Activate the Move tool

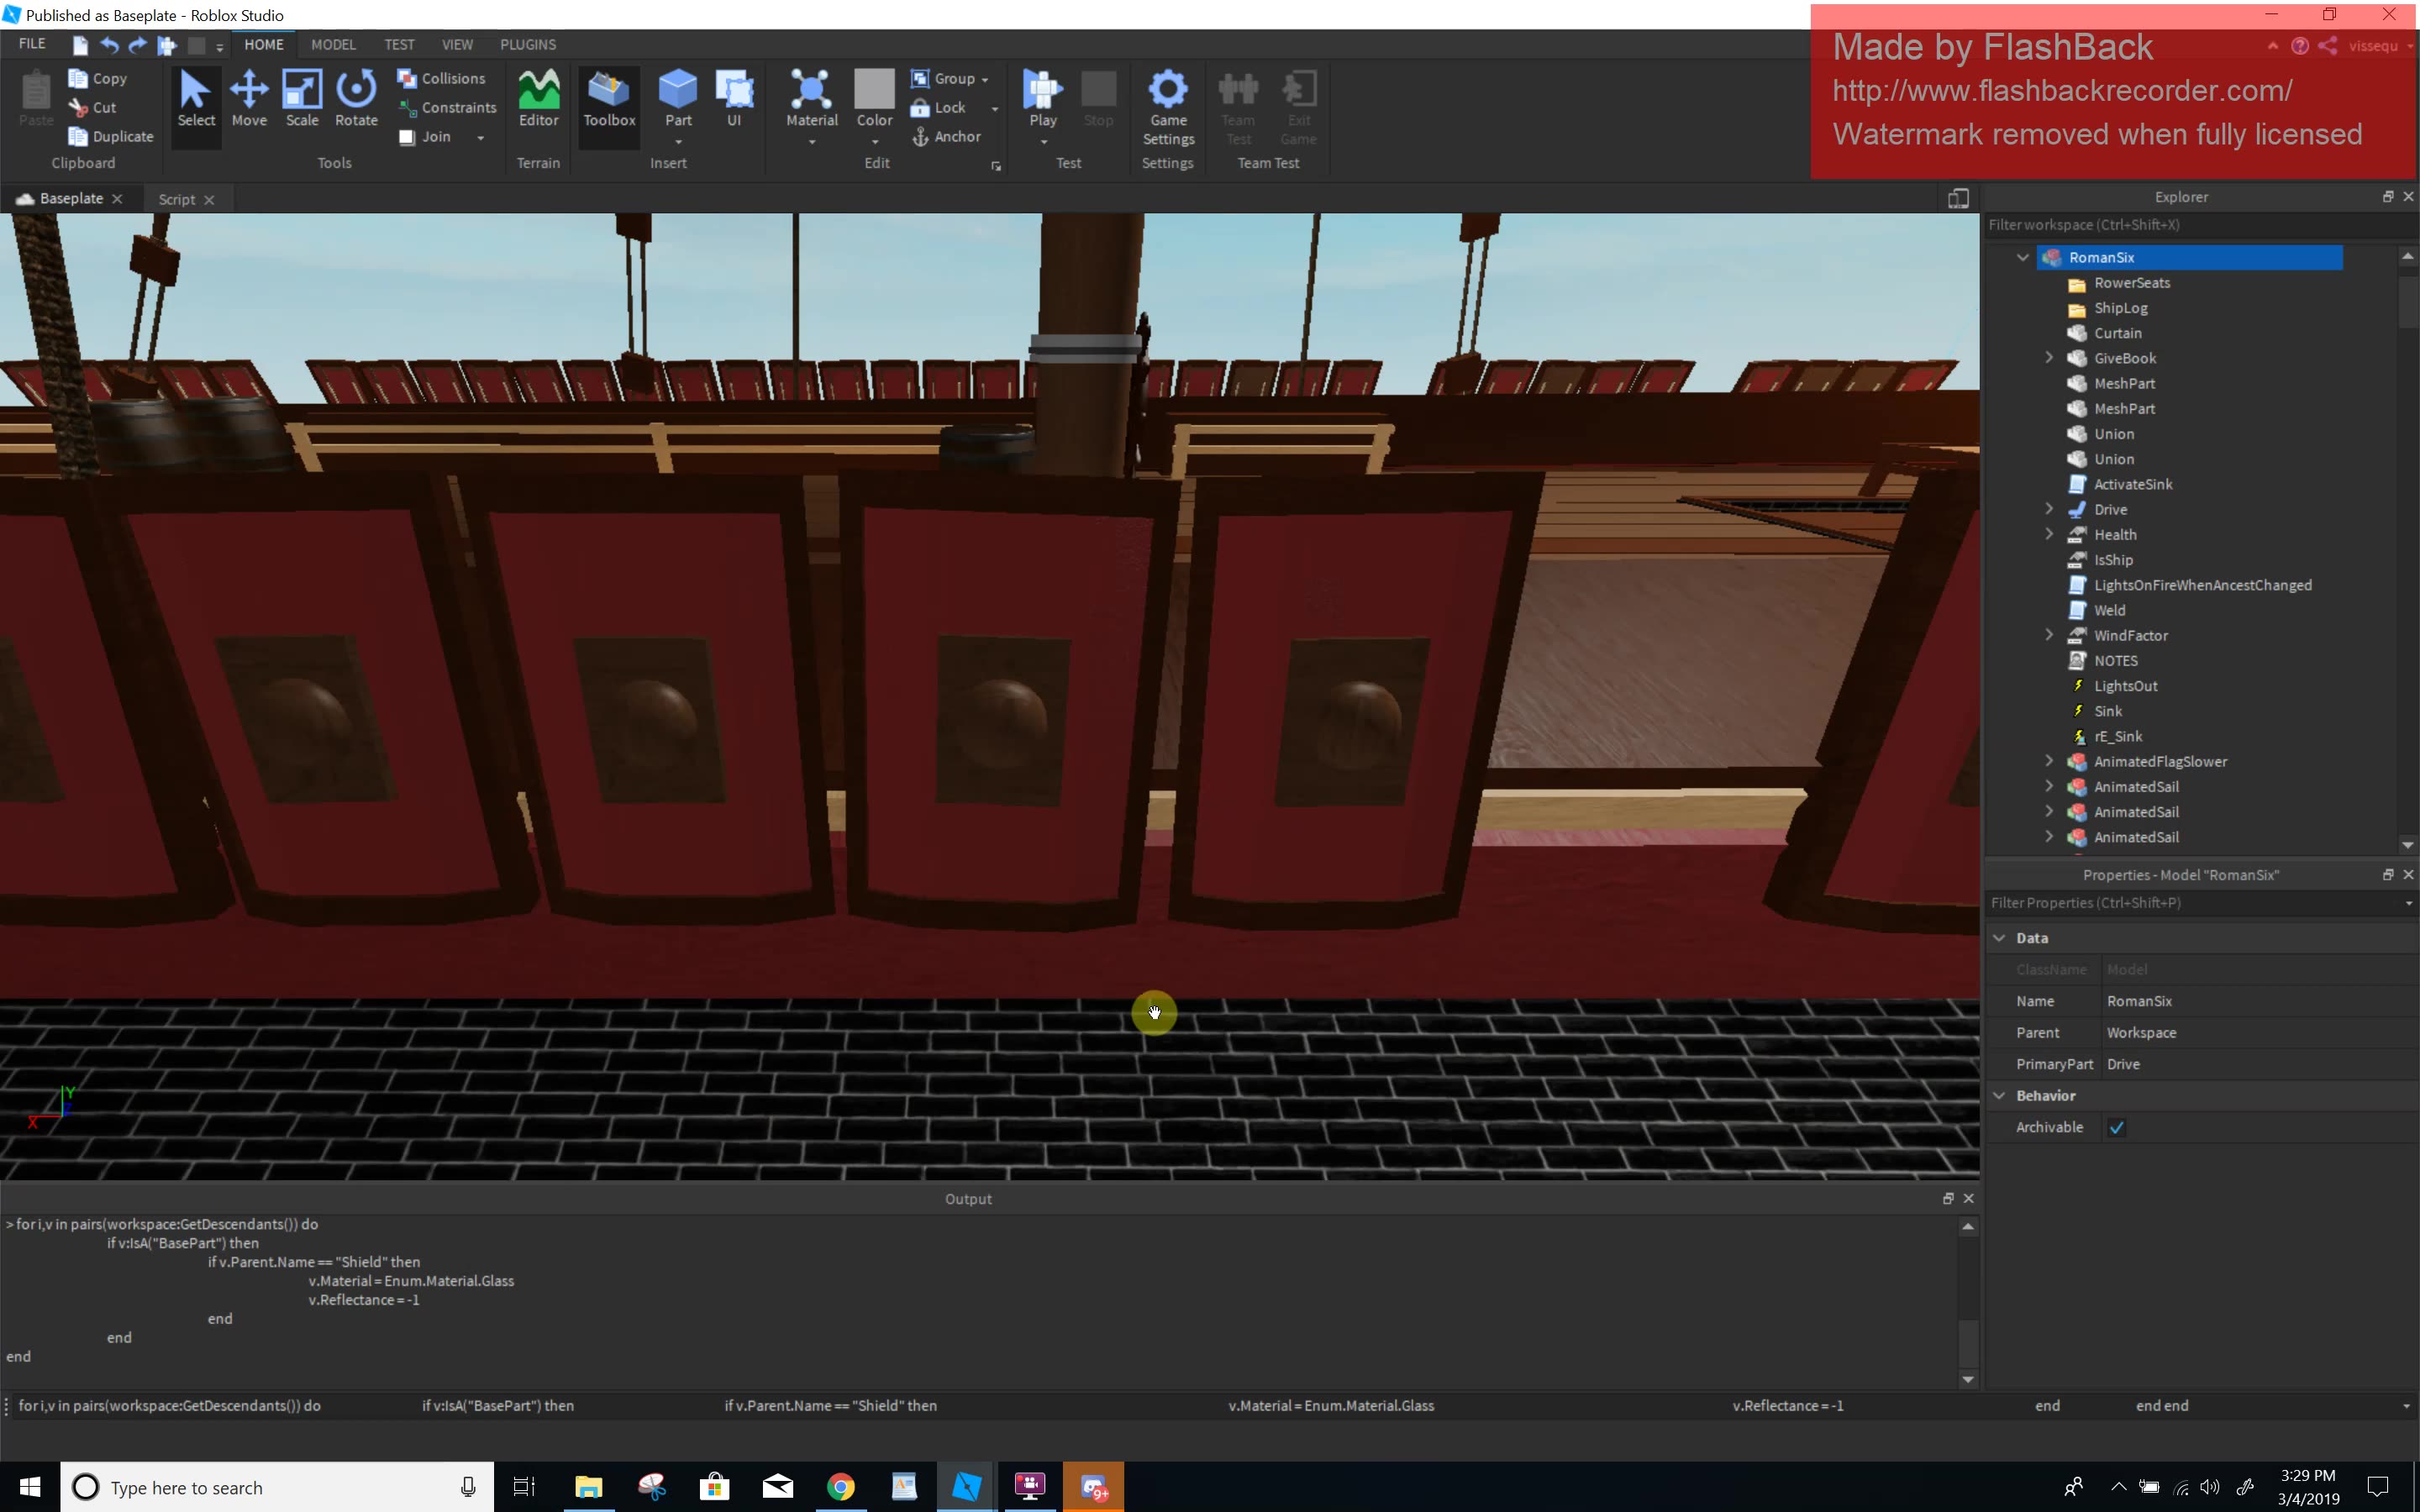click(249, 99)
